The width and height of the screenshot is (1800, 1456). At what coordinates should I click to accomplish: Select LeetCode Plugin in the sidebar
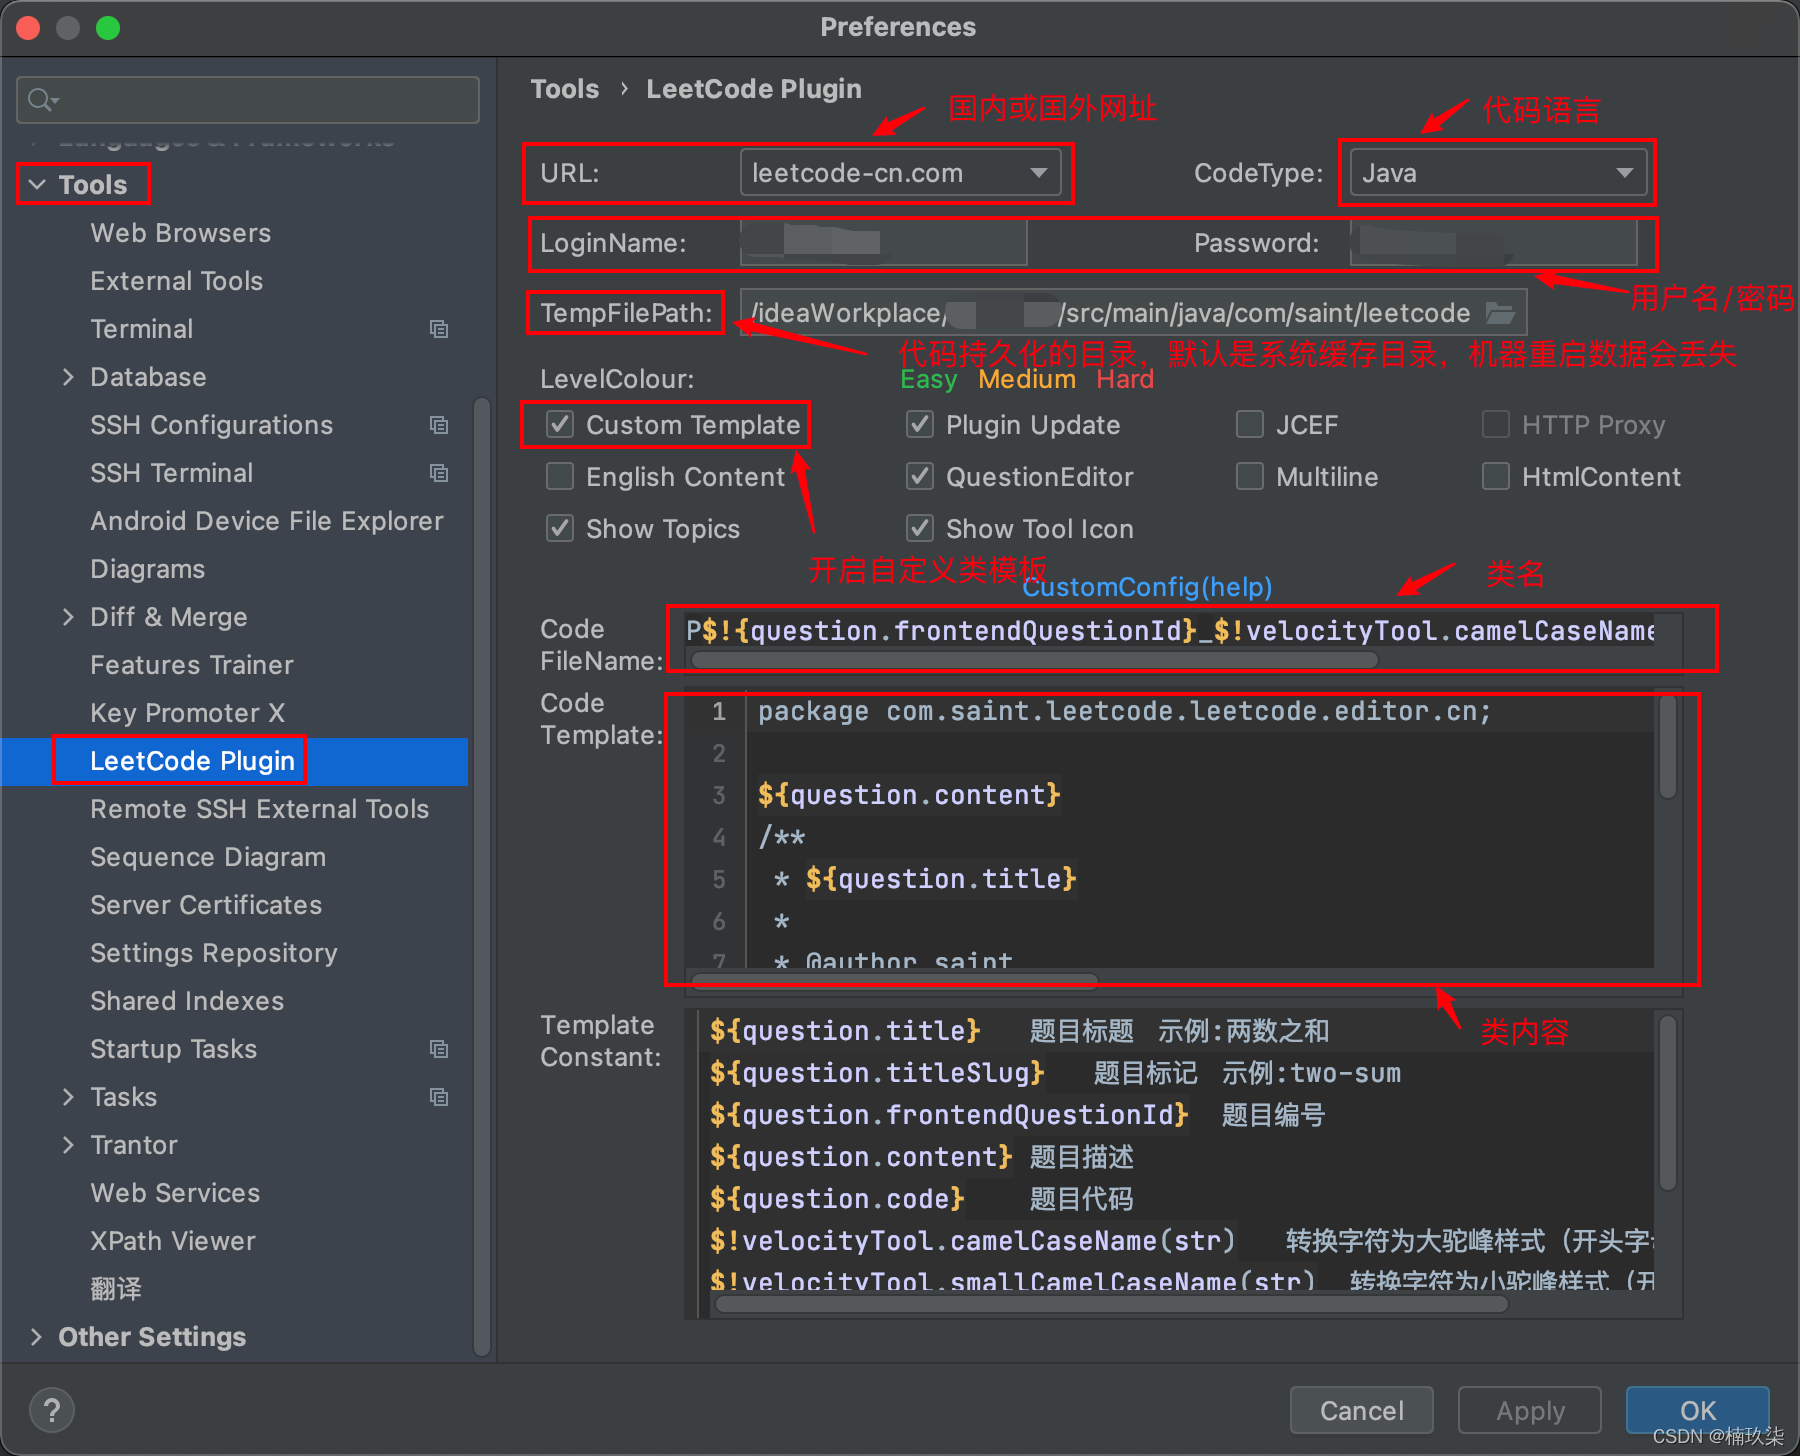pos(190,760)
